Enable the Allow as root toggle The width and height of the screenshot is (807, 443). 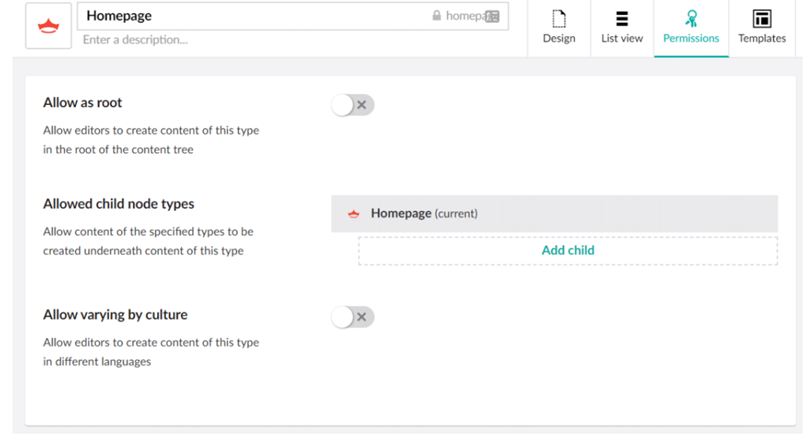click(x=353, y=105)
